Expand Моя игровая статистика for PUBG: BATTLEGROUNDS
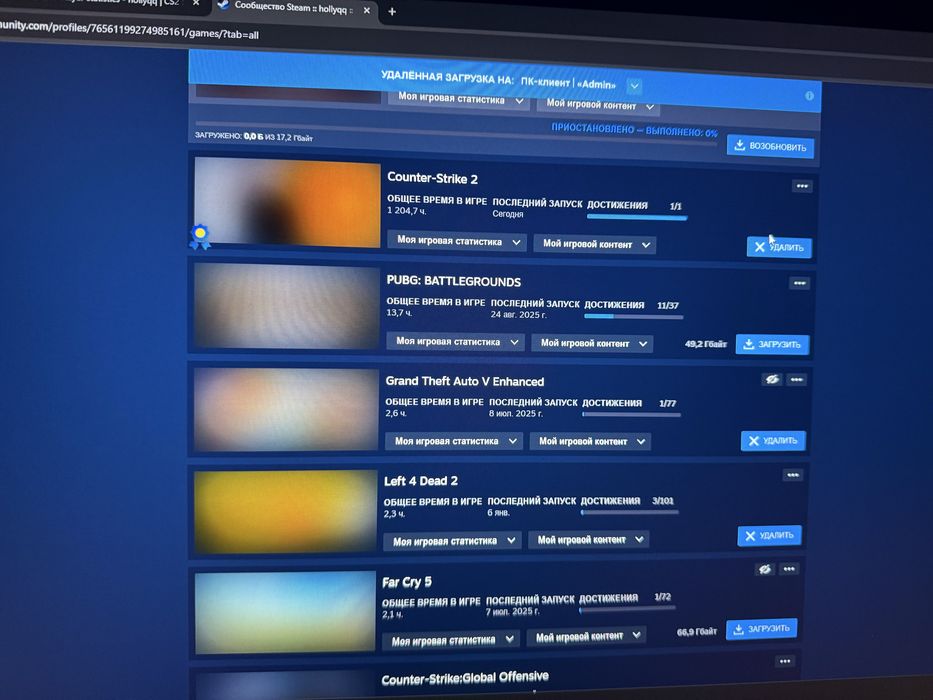 [455, 342]
